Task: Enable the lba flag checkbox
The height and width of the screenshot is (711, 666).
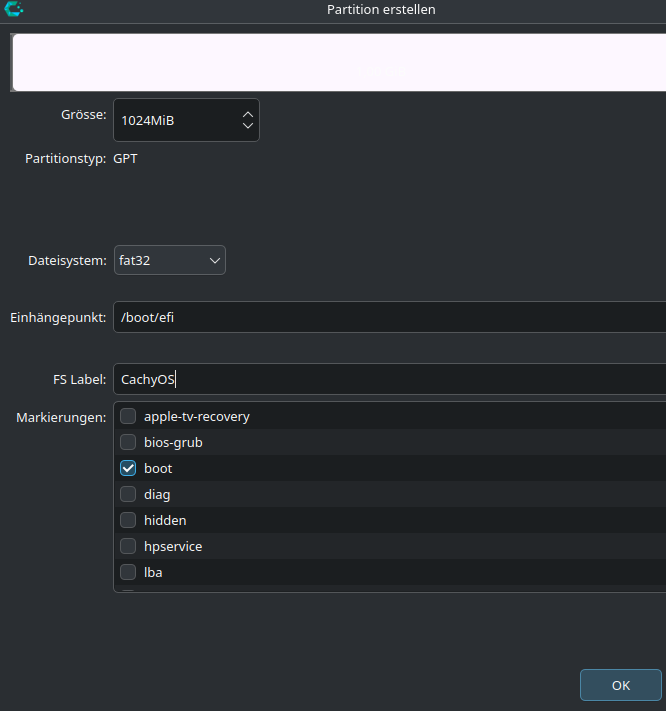Action: click(128, 572)
